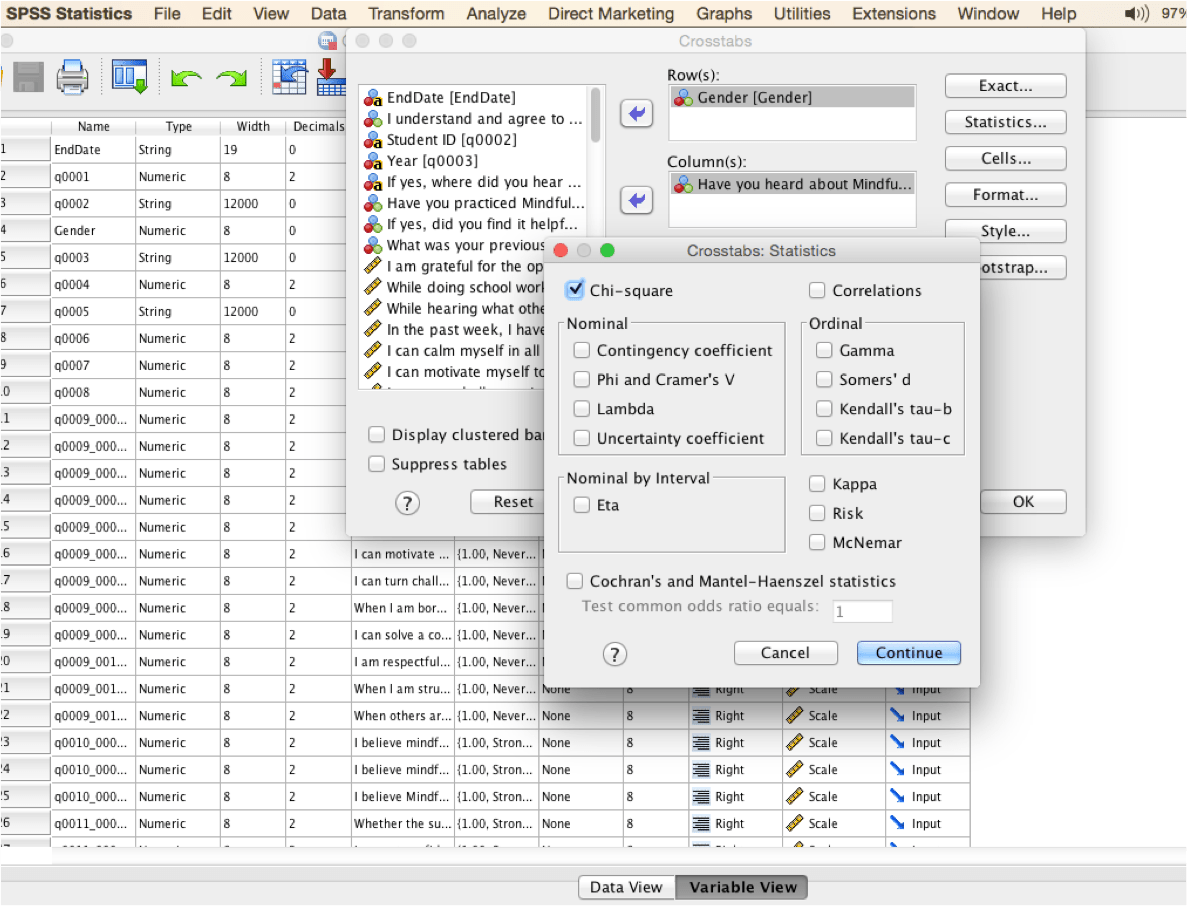Click the Cells... button
The width and height of the screenshot is (1187, 906).
(x=1005, y=158)
